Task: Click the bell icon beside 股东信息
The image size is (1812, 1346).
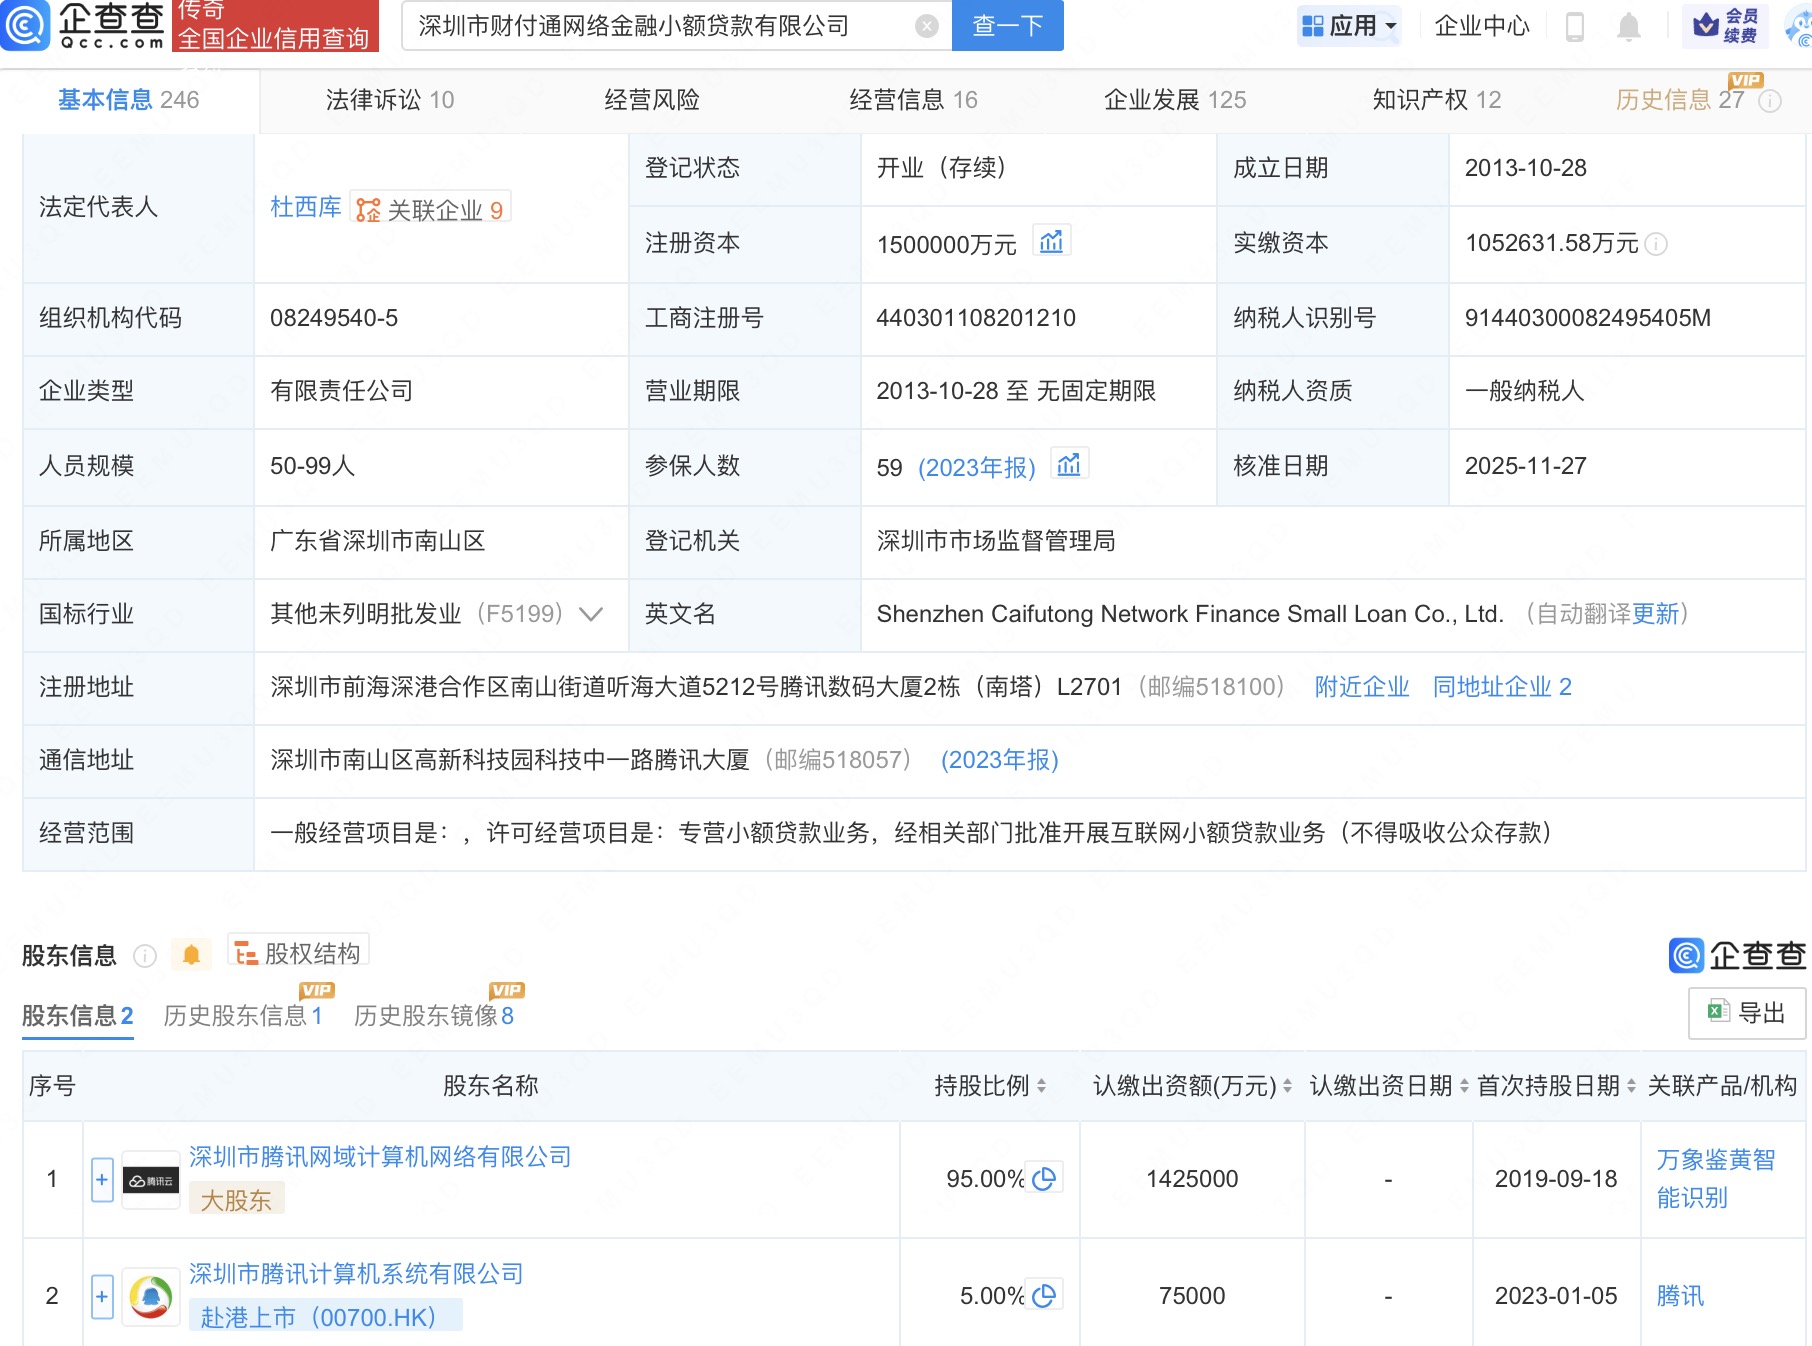Action: (x=192, y=955)
